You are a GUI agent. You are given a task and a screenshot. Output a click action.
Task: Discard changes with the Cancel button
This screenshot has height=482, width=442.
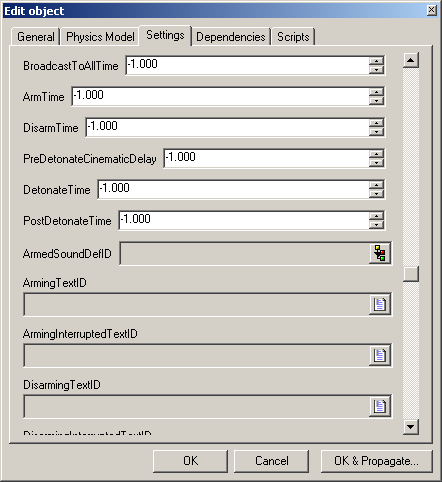click(271, 461)
